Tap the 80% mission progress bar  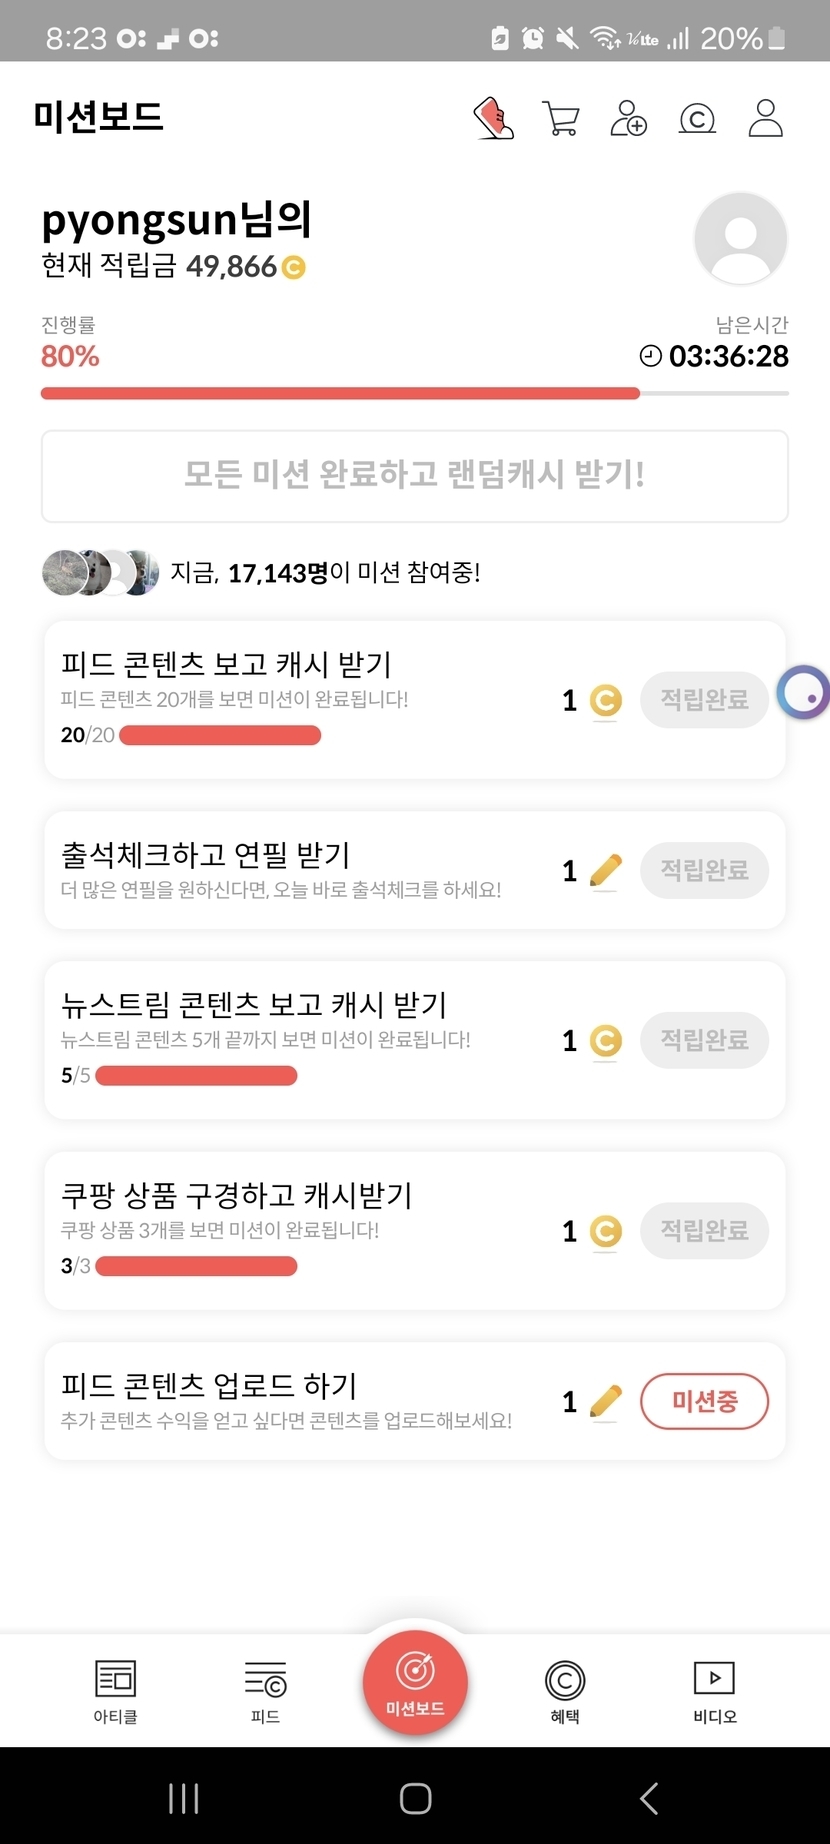414,394
